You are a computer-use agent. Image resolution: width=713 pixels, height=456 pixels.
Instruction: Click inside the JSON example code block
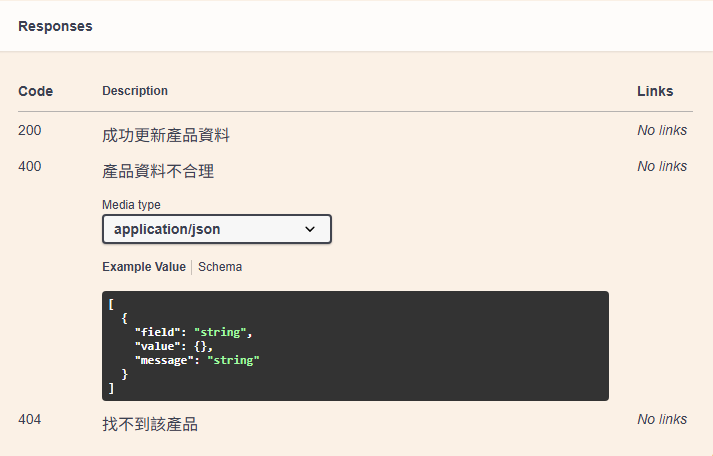point(356,346)
